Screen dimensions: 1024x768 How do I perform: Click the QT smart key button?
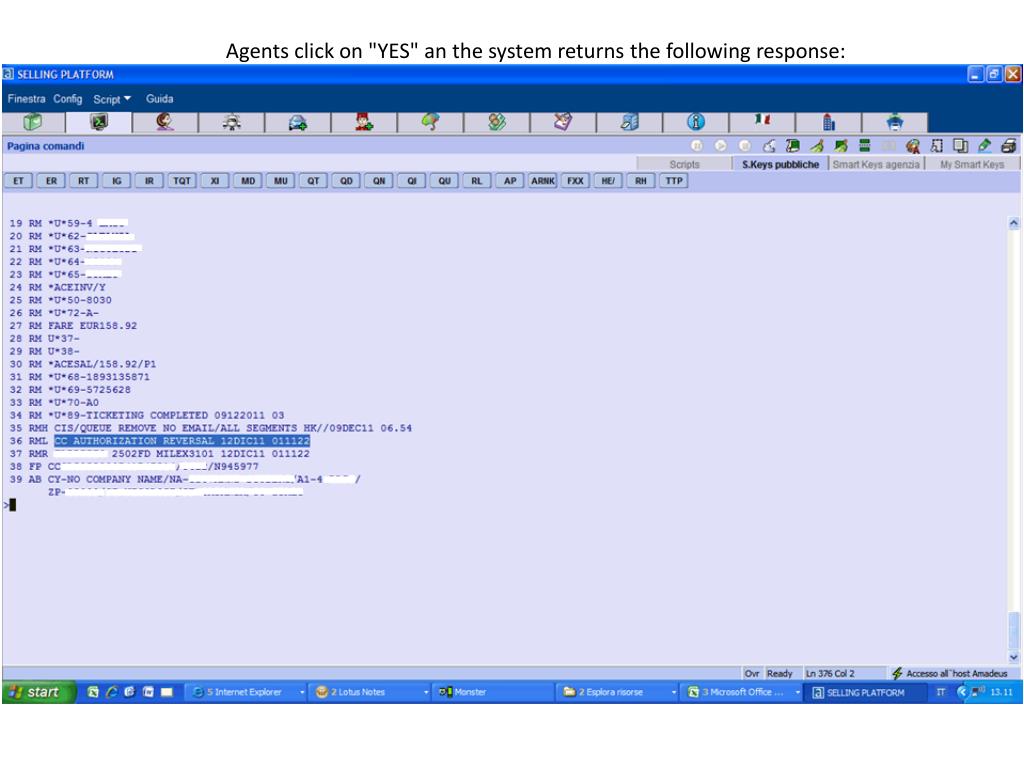[313, 181]
